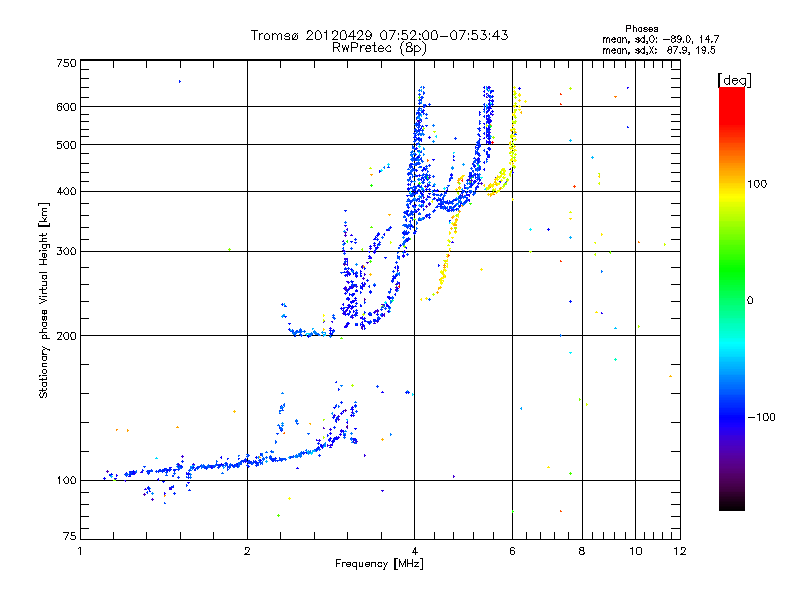Image resolution: width=800 pixels, height=600 pixels.
Task: Click the x-axis label "8"
Action: click(582, 551)
